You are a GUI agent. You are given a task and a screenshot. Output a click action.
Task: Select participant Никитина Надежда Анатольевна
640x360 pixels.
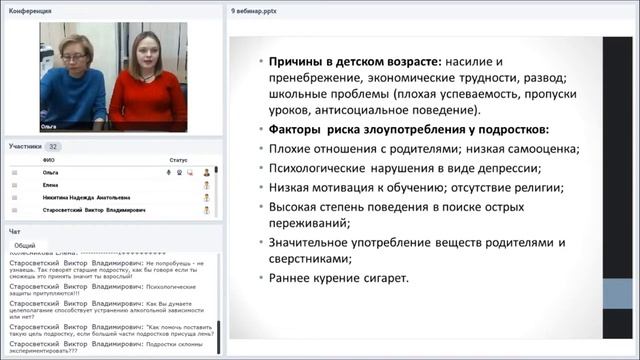tap(87, 198)
